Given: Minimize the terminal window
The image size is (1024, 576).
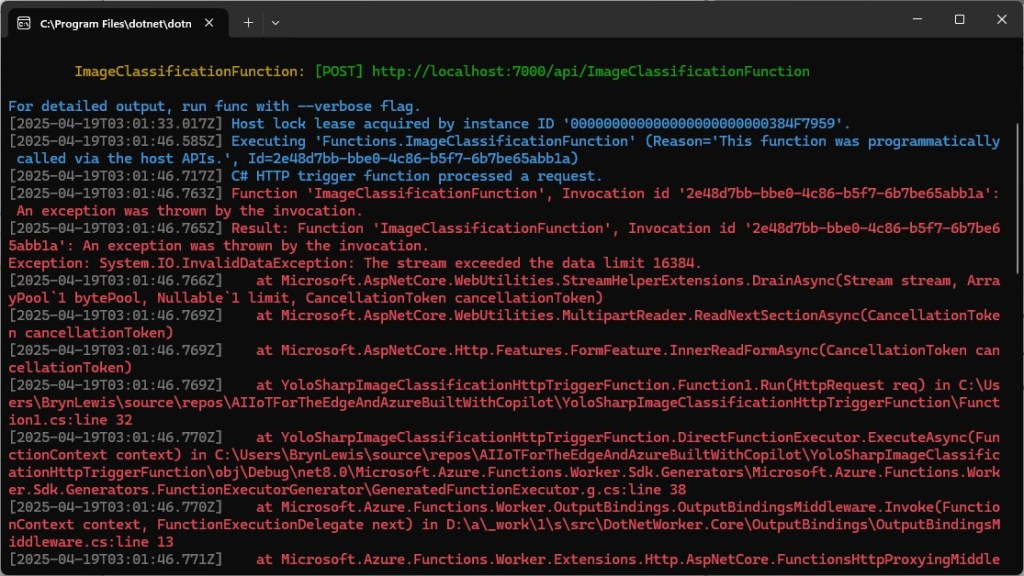Looking at the screenshot, I should click(913, 20).
